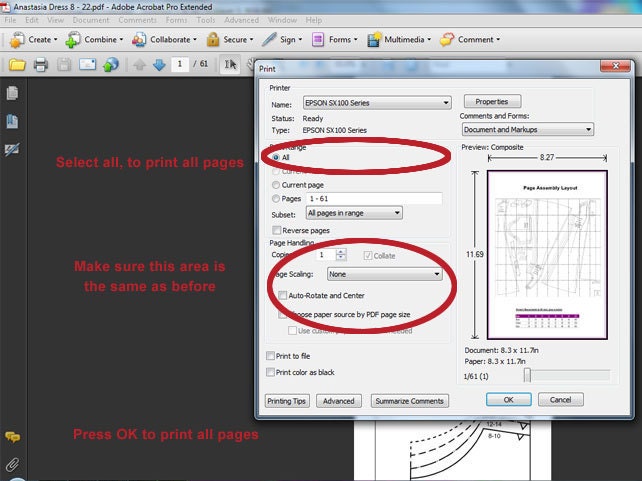The image size is (642, 481).
Task: Click the Print icon in toolbar
Action: tap(41, 64)
